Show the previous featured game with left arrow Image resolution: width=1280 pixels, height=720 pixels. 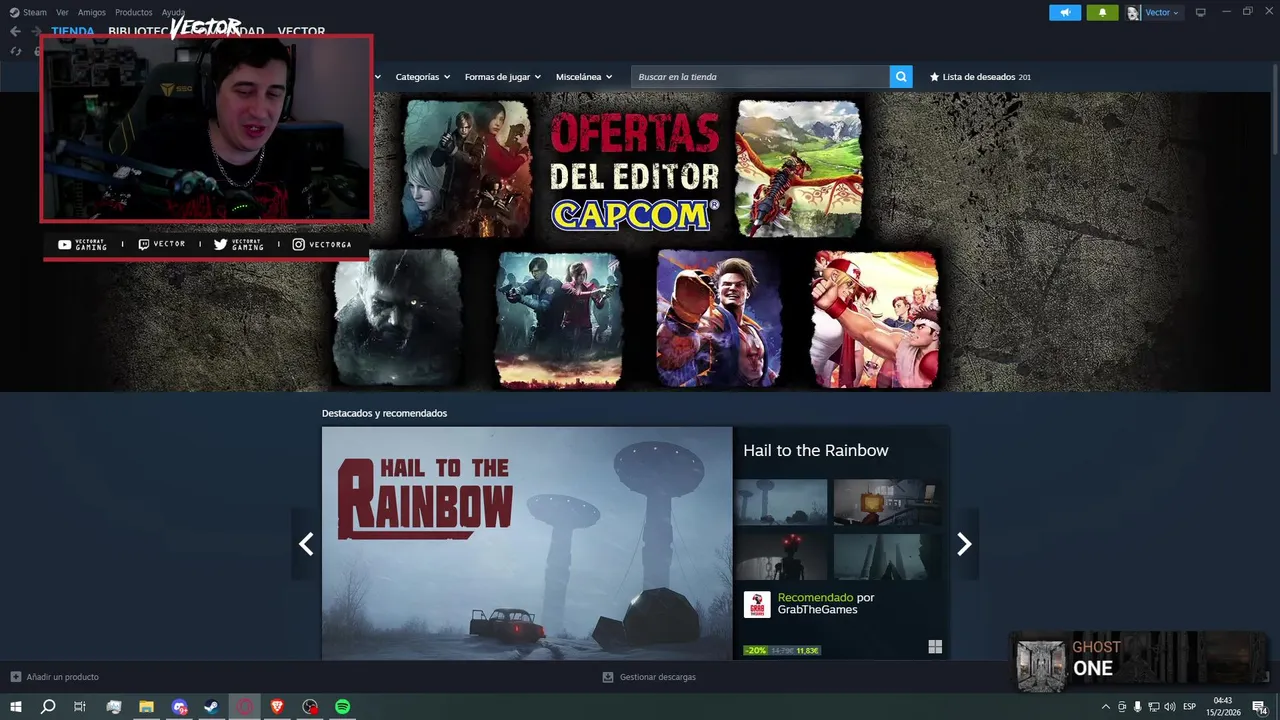[306, 544]
